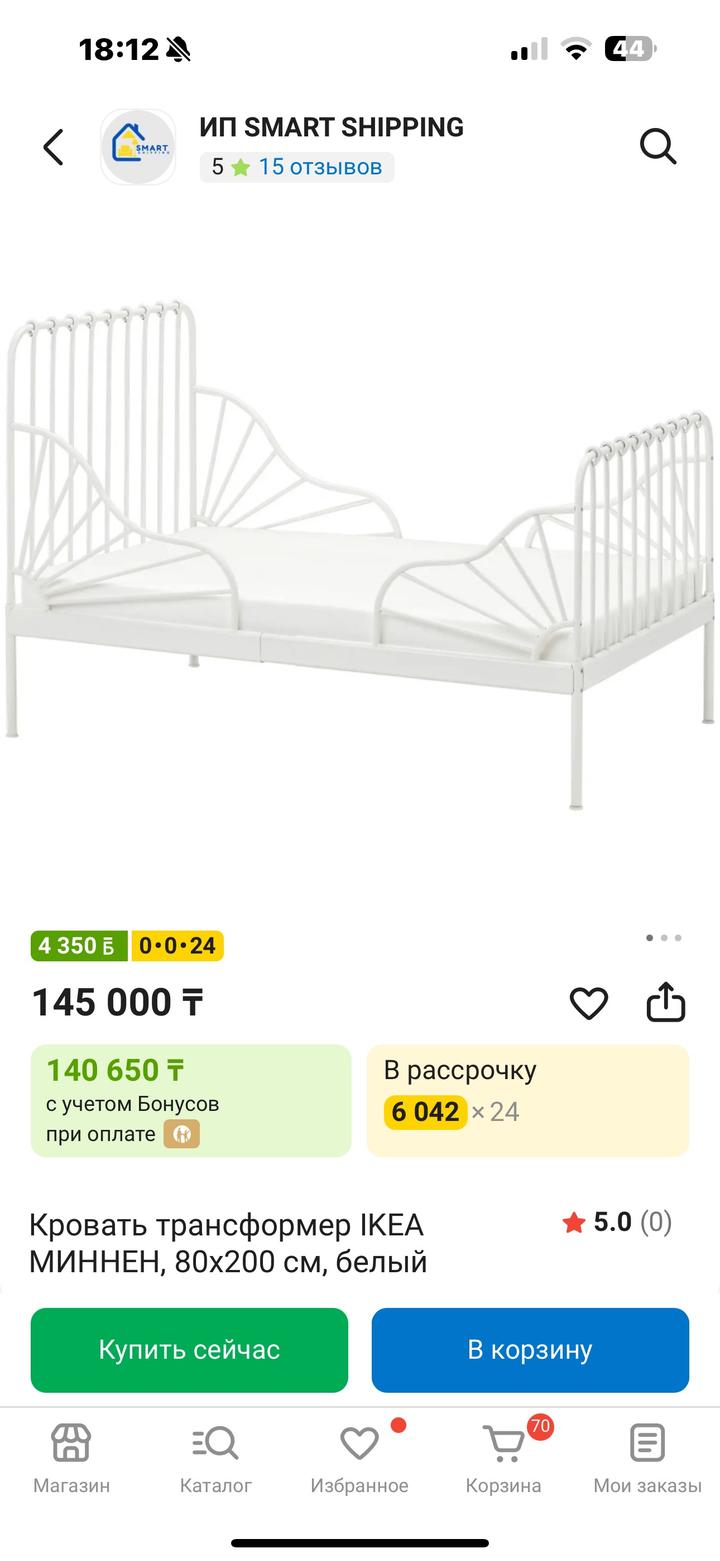Tap the 5.0 star product rating
Screen dimensions: 720x1561
[x=616, y=1222]
